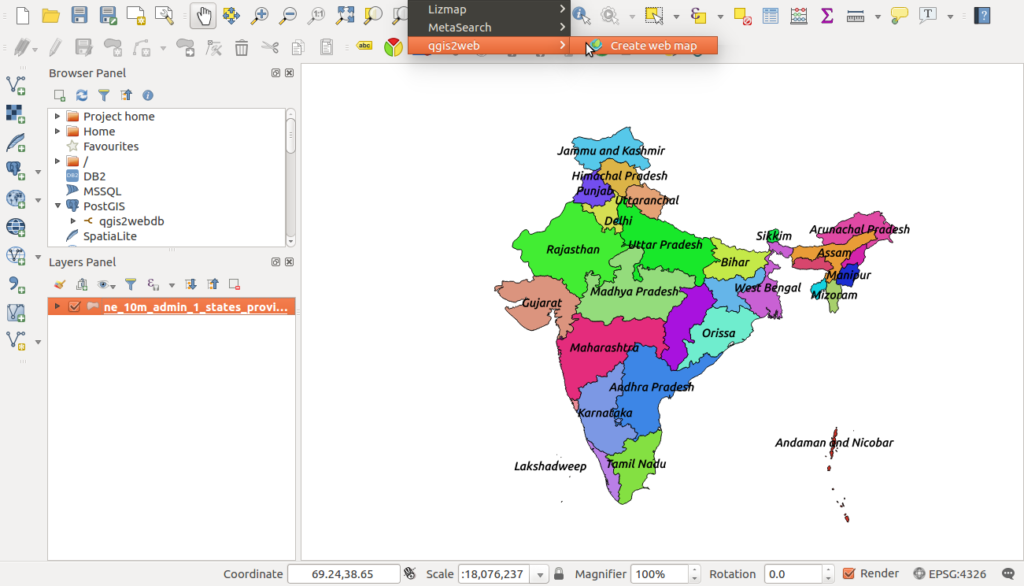Click the Manage Layer Visibility eye icon

click(105, 284)
